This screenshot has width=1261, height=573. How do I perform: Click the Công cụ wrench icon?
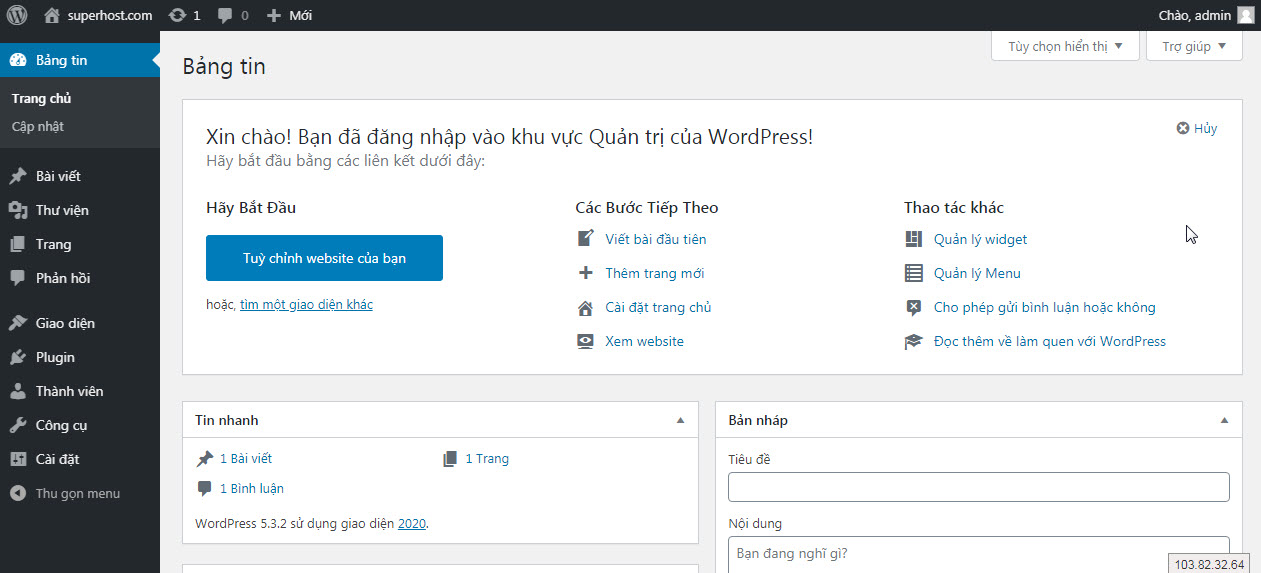click(x=18, y=425)
